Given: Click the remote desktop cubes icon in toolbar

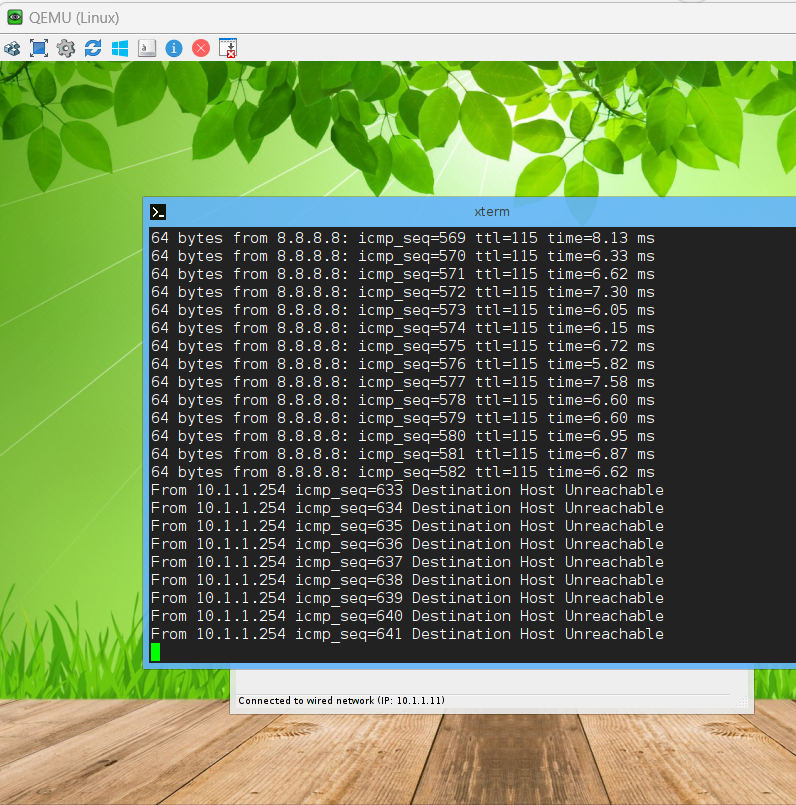Looking at the screenshot, I should pyautogui.click(x=12, y=48).
